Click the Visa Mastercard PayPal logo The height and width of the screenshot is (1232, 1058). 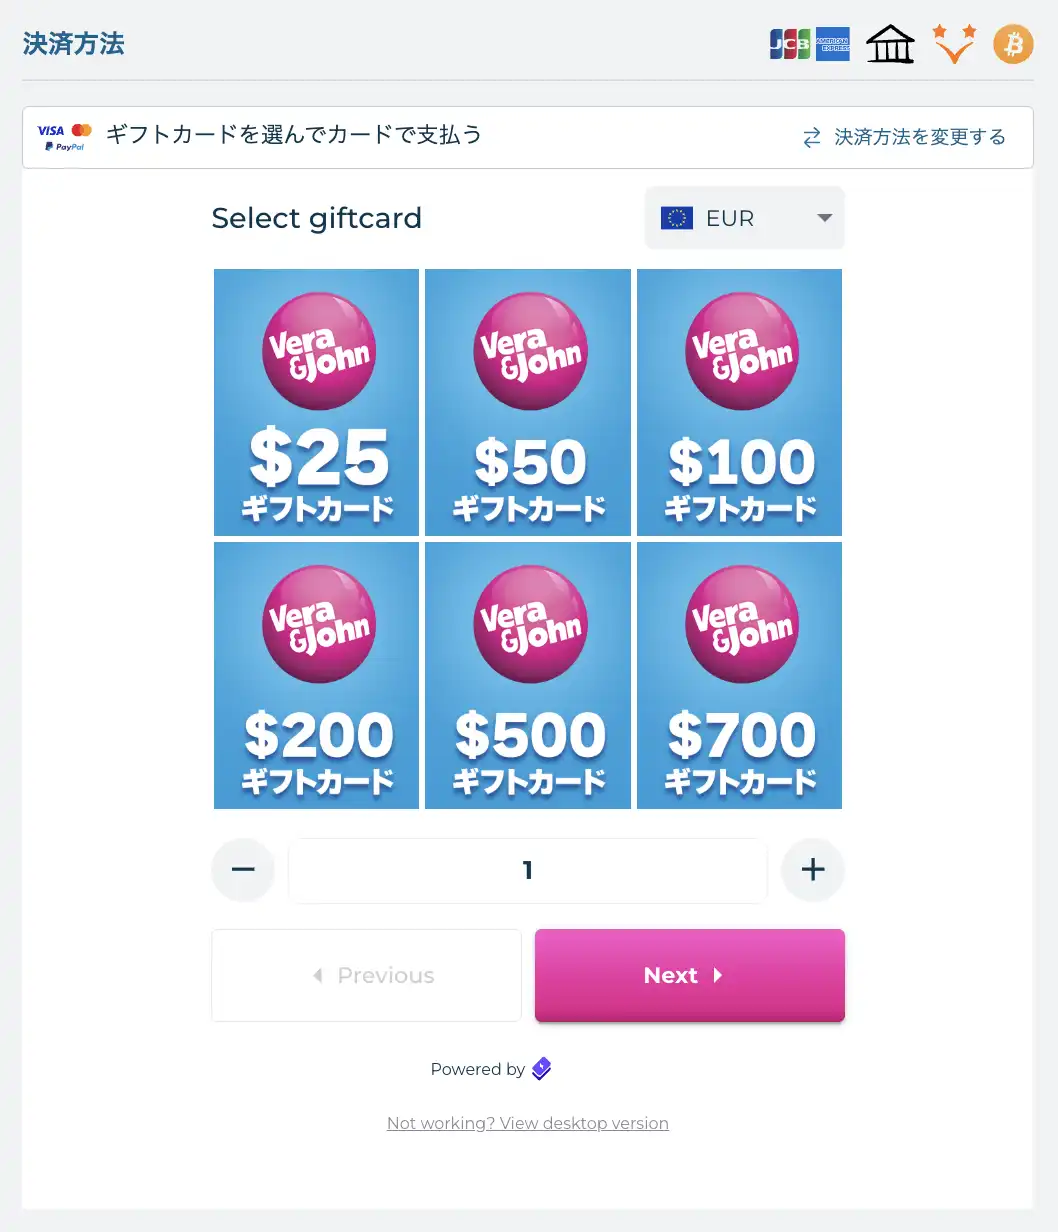pos(65,138)
